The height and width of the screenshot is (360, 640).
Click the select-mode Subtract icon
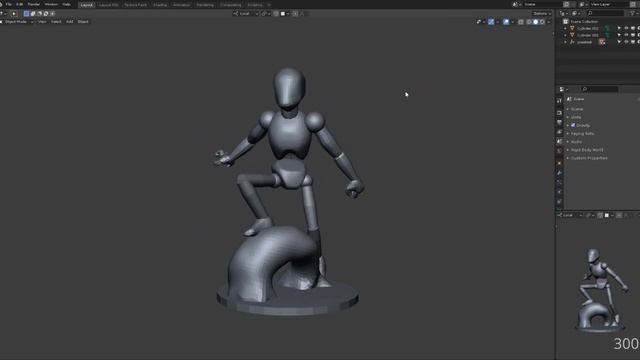(40, 13)
